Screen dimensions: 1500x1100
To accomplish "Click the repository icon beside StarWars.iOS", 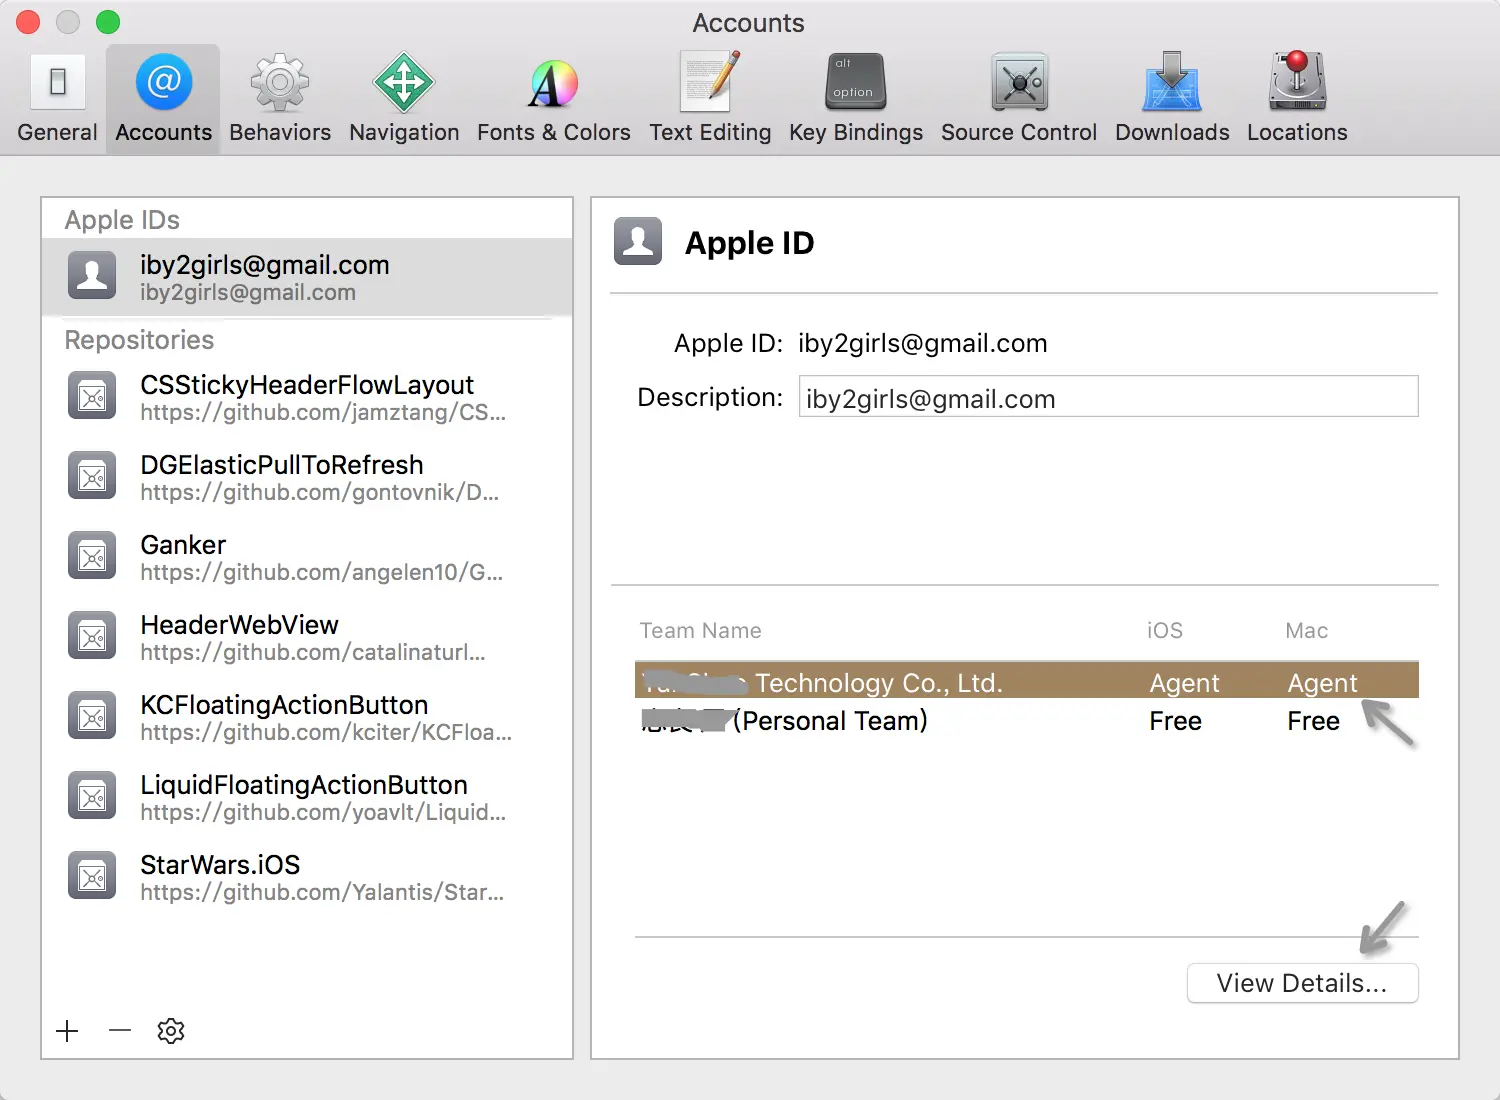I will 92,876.
